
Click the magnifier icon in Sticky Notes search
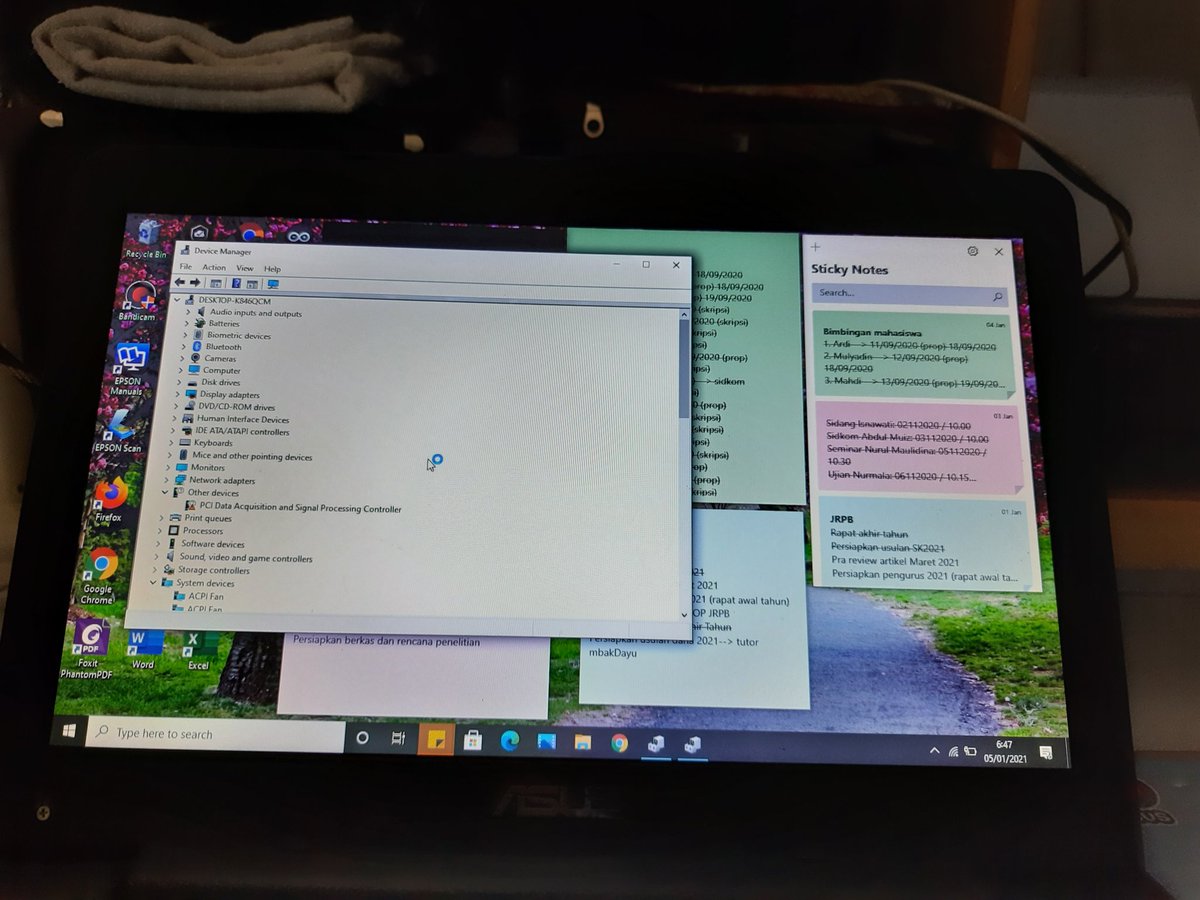click(x=997, y=297)
